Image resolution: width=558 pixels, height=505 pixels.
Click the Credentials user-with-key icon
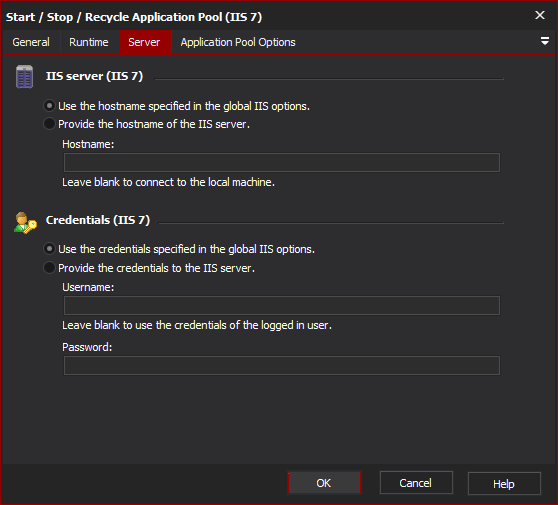[25, 223]
